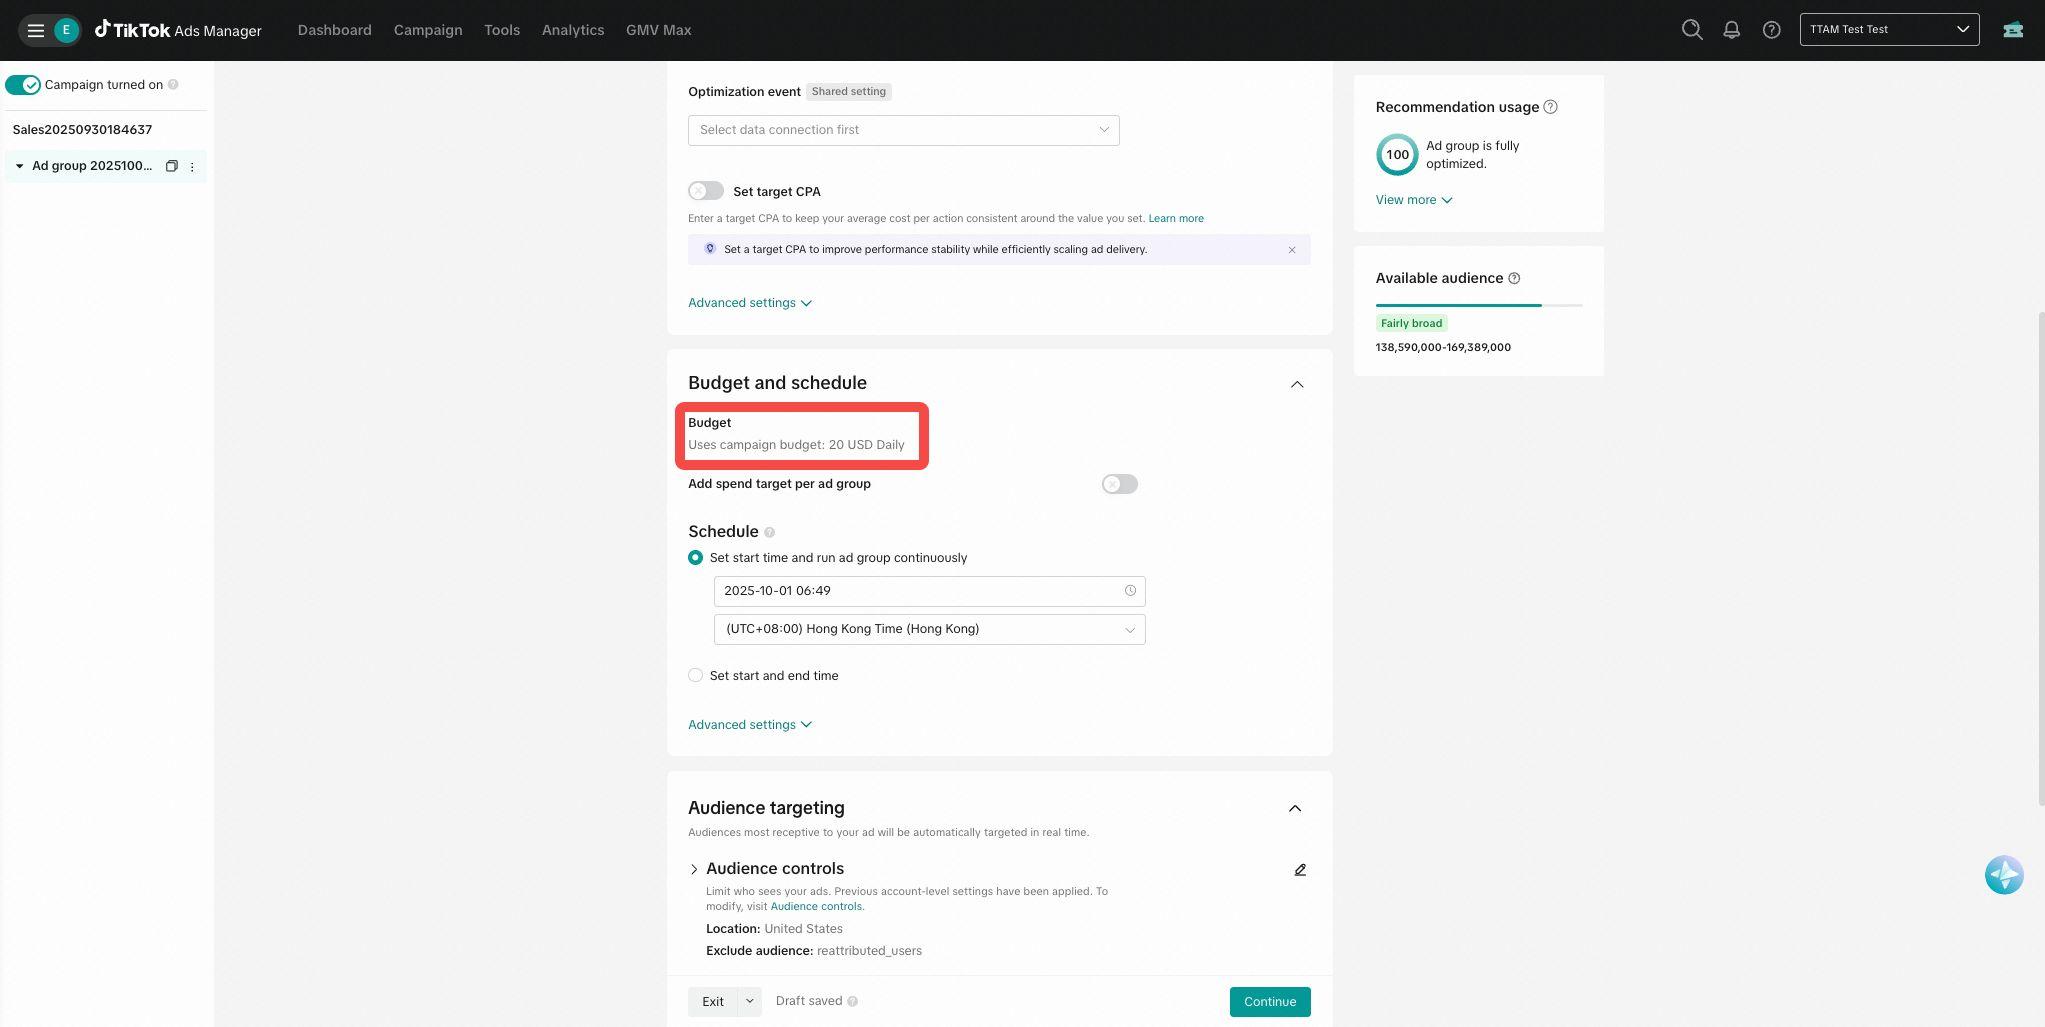Viewport: 2045px width, 1027px height.
Task: Enable the Set target CPA toggle
Action: (x=706, y=191)
